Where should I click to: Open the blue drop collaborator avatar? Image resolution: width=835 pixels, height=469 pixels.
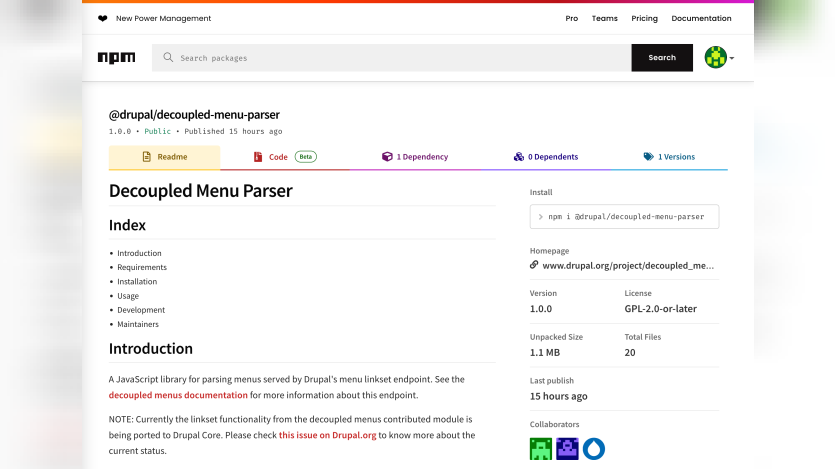[594, 449]
